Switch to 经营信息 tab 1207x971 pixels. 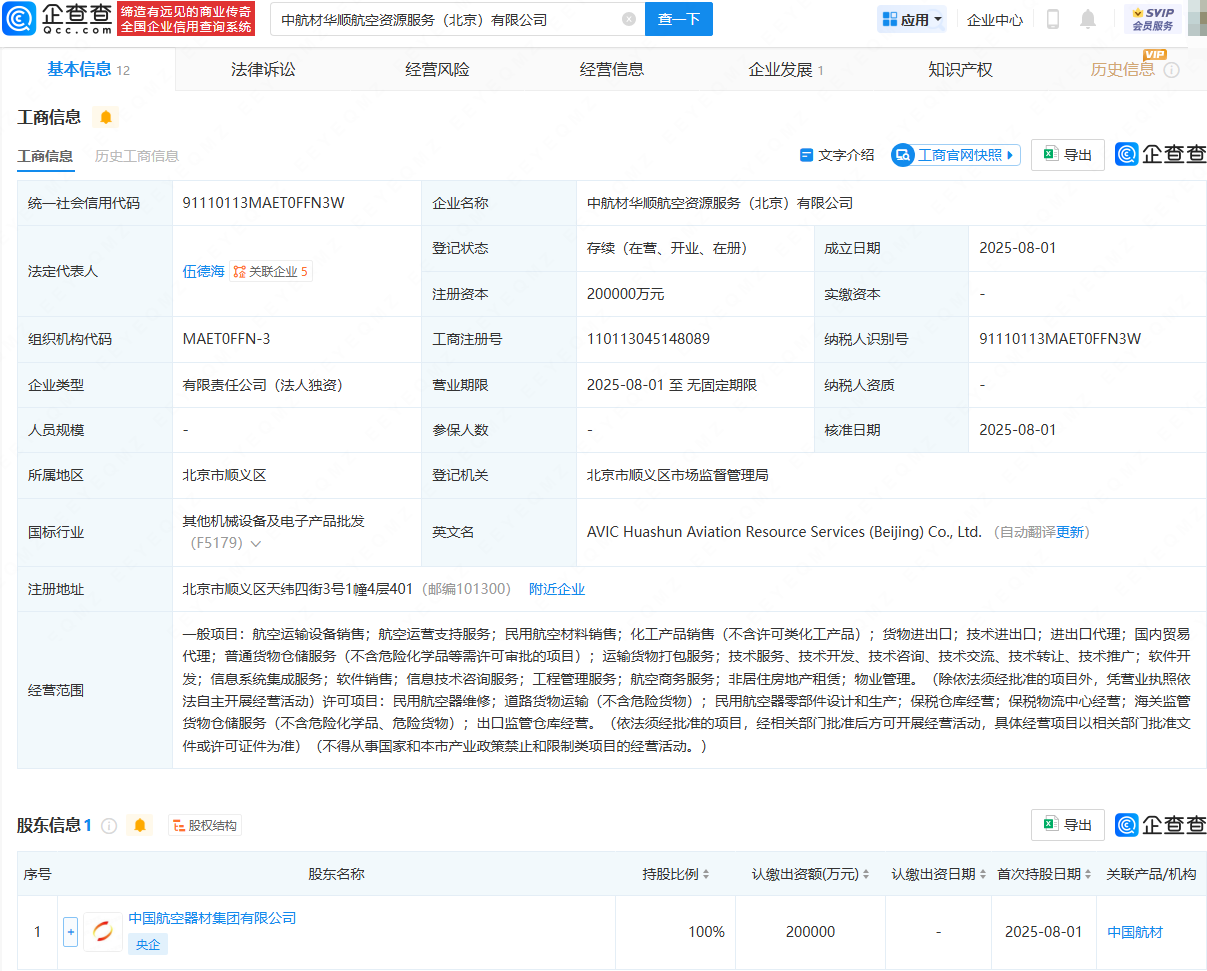tap(612, 69)
